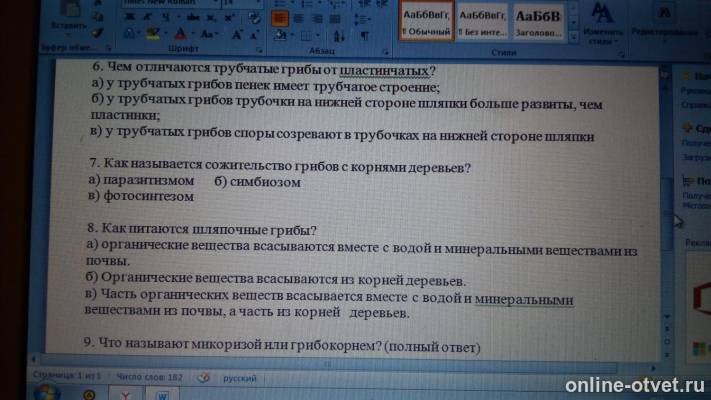Screen dimensions: 711x400
Task: Click answer option а) паразитизмом
Action: pyautogui.click(x=141, y=180)
